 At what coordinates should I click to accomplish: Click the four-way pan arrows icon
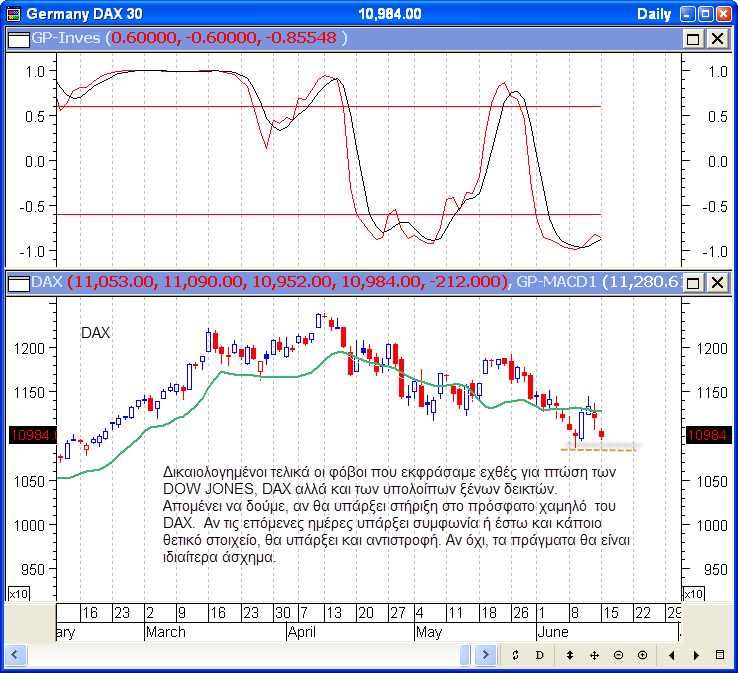tap(594, 655)
